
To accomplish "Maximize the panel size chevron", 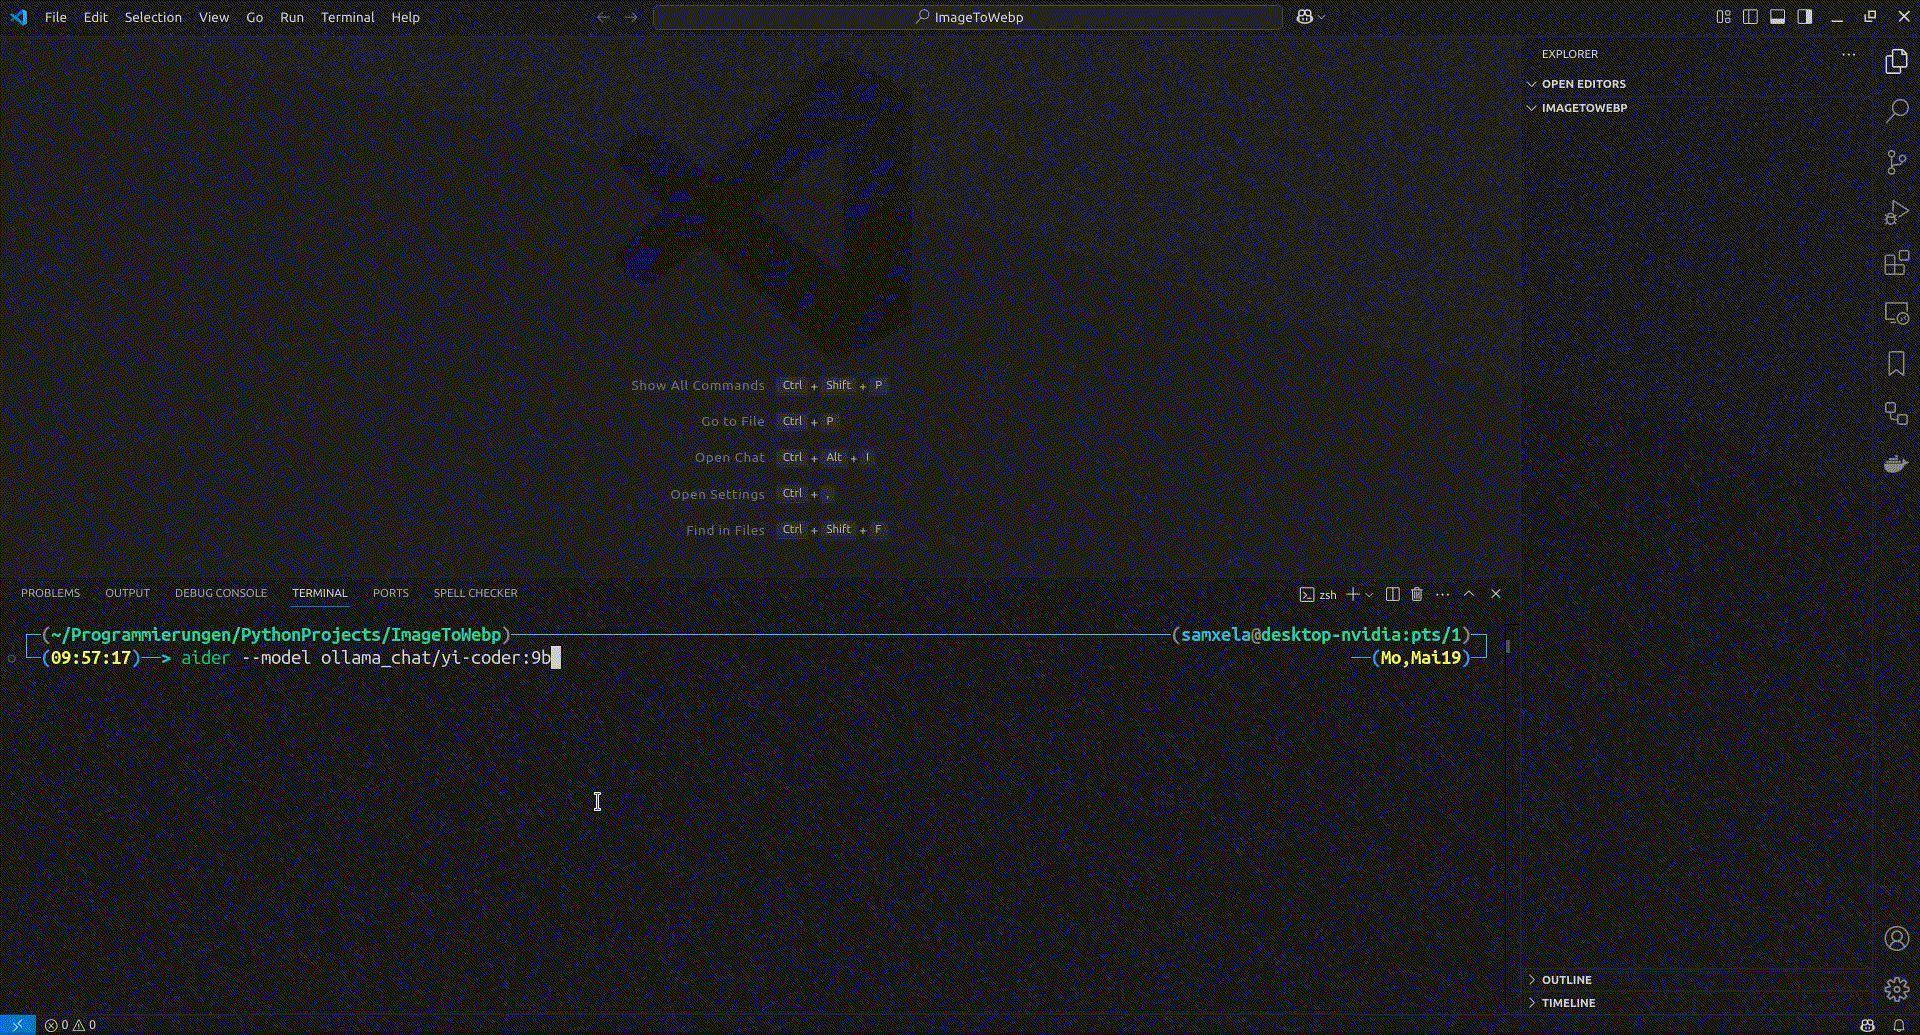I will 1469,594.
